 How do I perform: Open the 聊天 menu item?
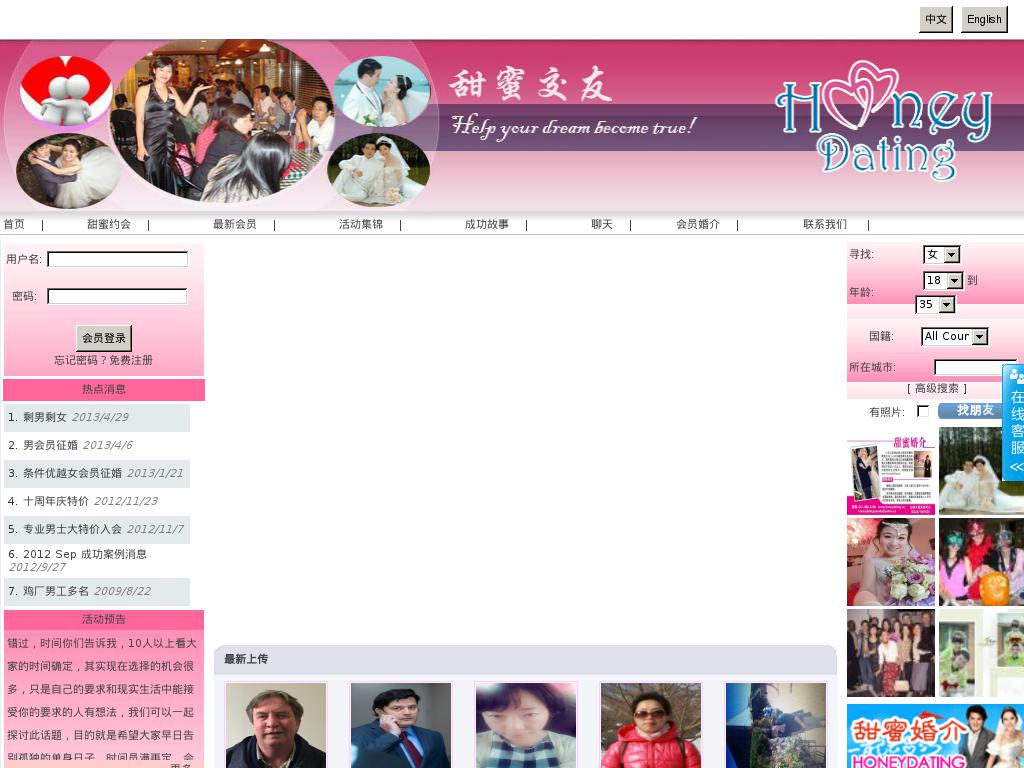[x=601, y=224]
